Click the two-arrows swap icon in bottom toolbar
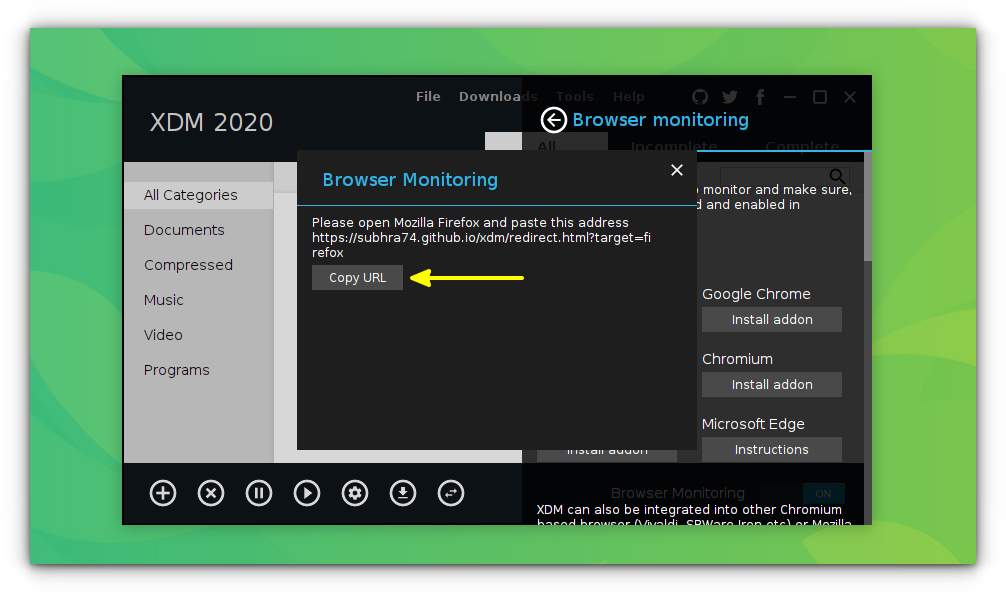The image size is (1006, 596). point(451,493)
